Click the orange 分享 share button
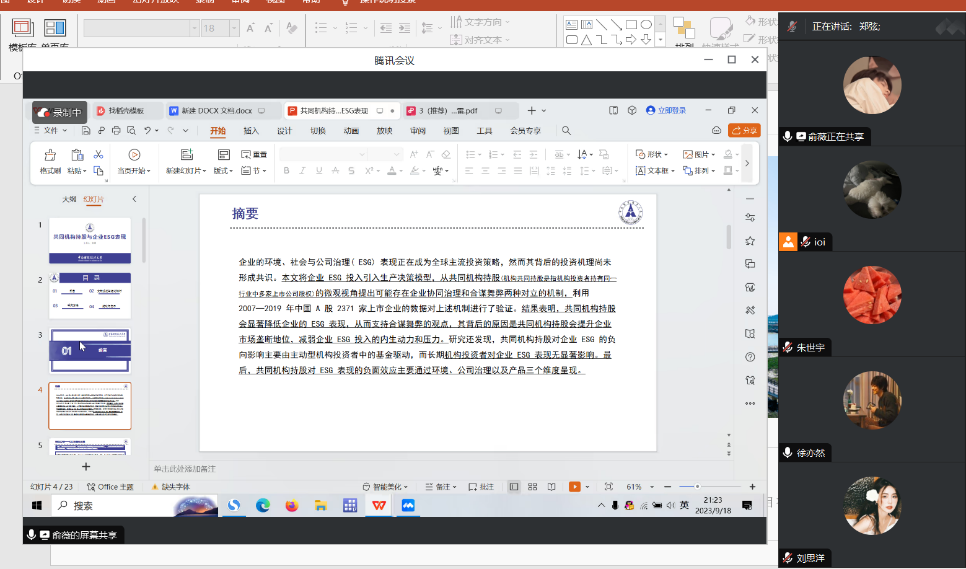This screenshot has height=569, width=966. [x=744, y=131]
